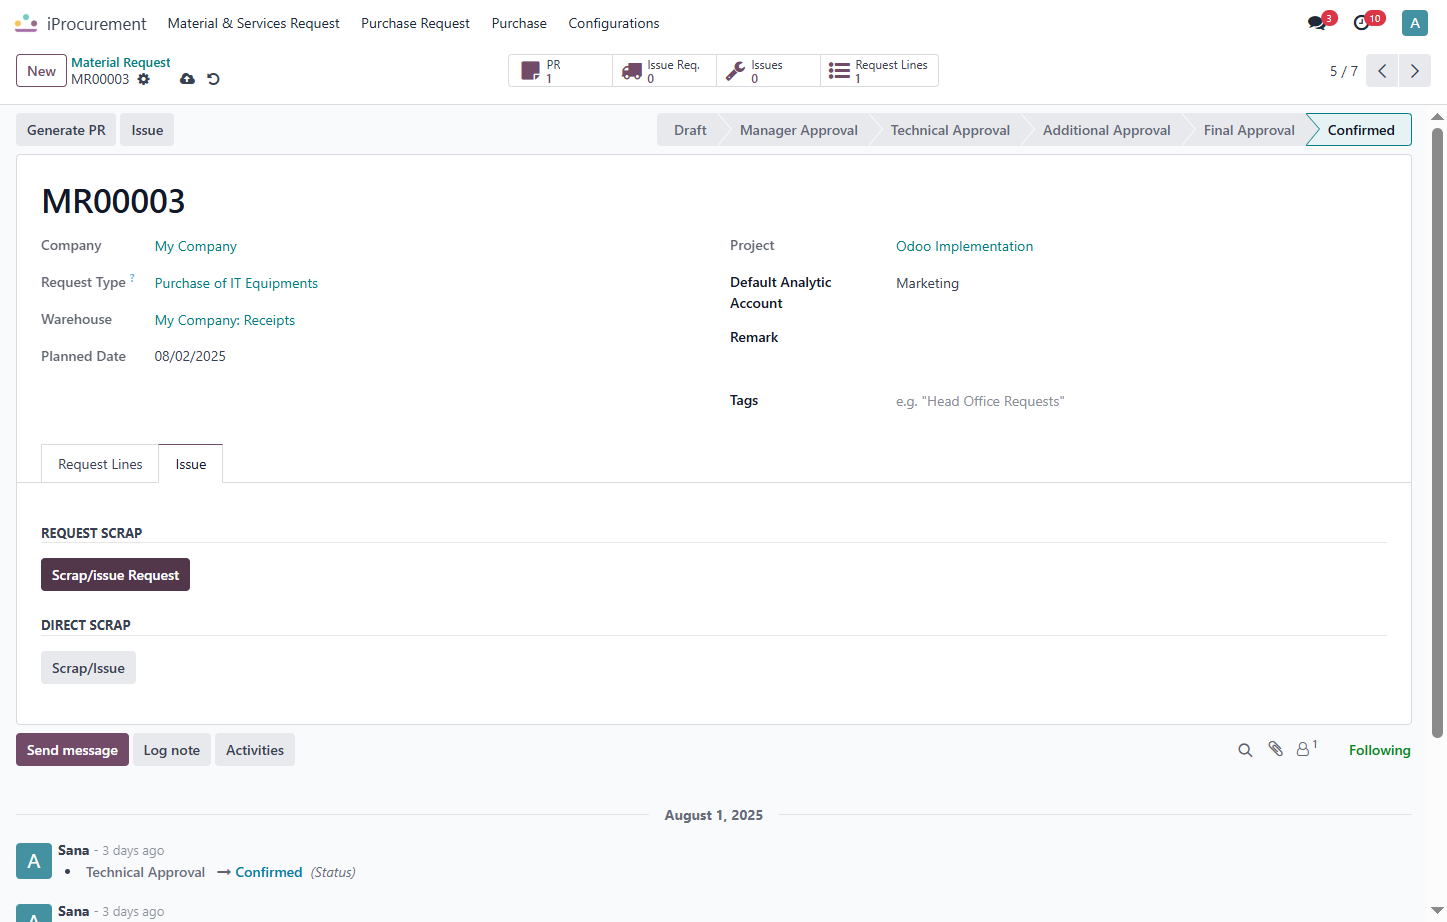Click the Issue action button

point(147,130)
